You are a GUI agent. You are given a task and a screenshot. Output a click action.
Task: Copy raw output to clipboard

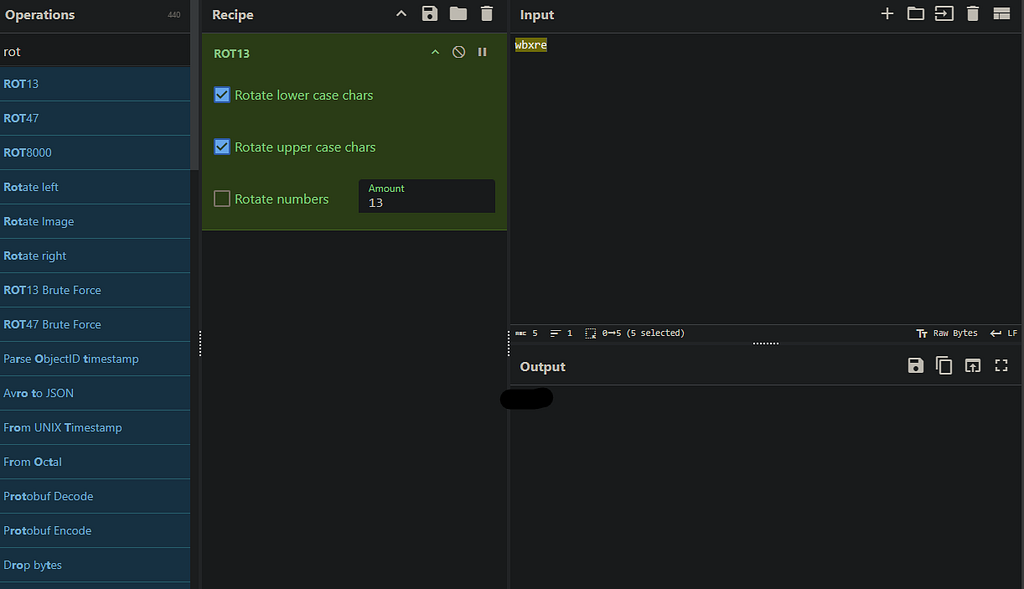pyautogui.click(x=944, y=366)
